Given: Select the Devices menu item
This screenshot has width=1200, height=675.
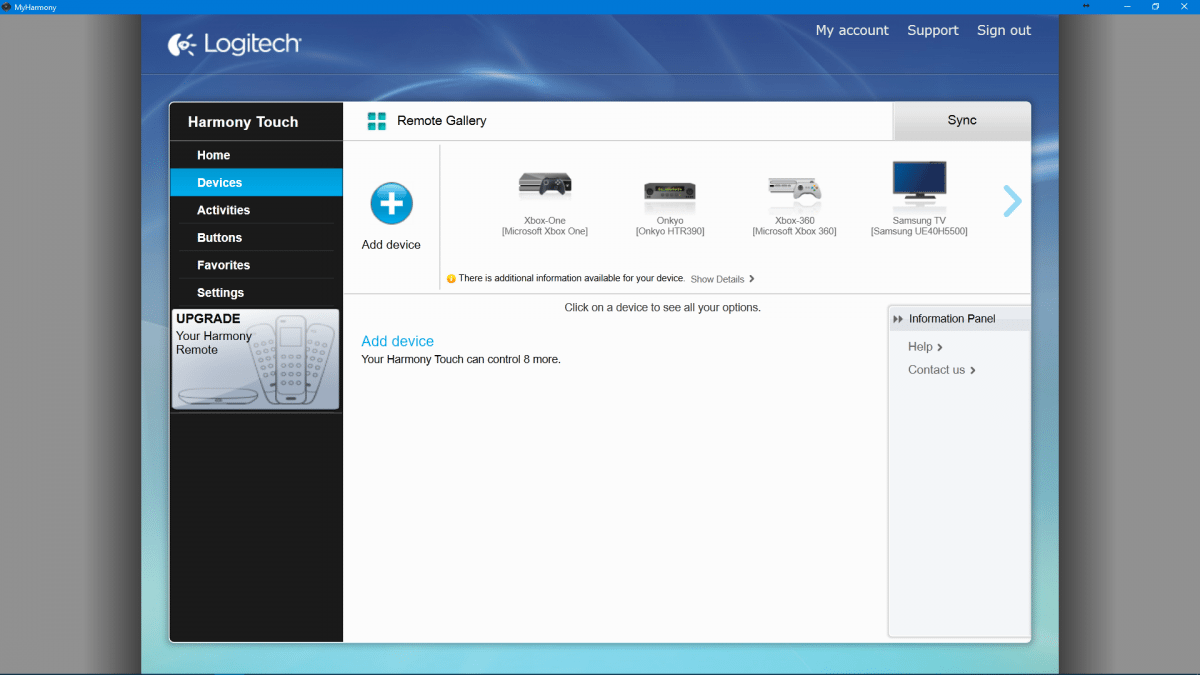Looking at the screenshot, I should pos(256,183).
